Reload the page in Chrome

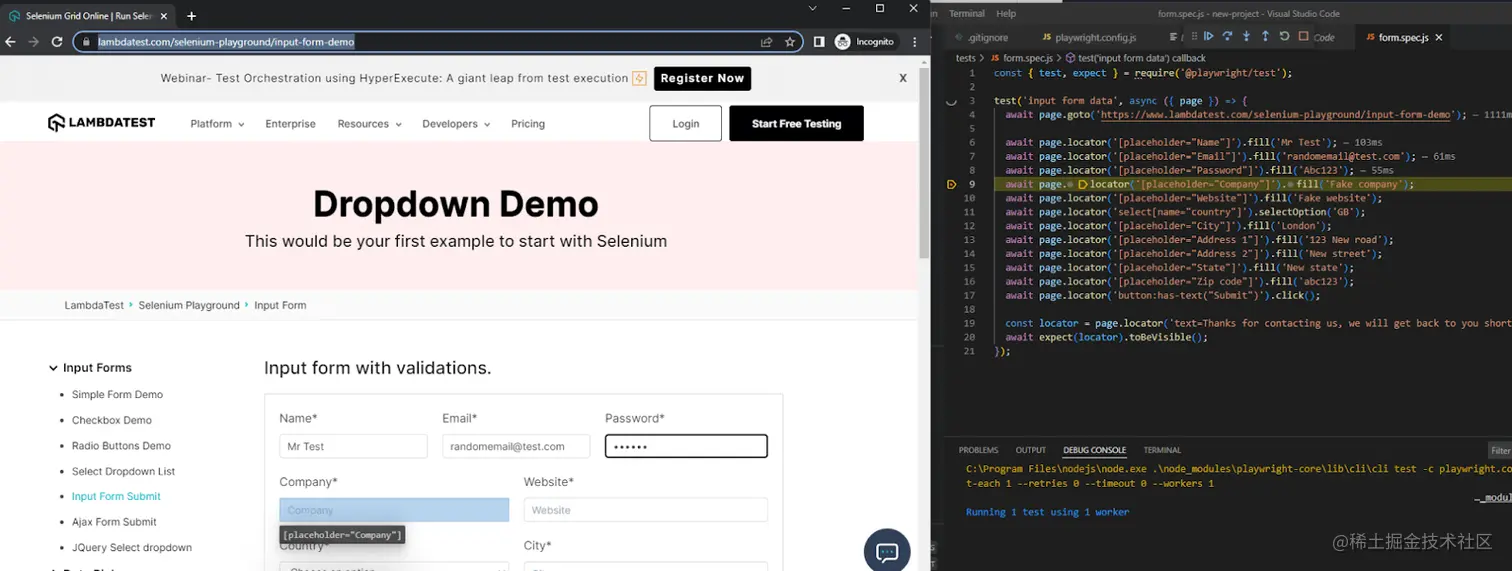click(x=57, y=42)
